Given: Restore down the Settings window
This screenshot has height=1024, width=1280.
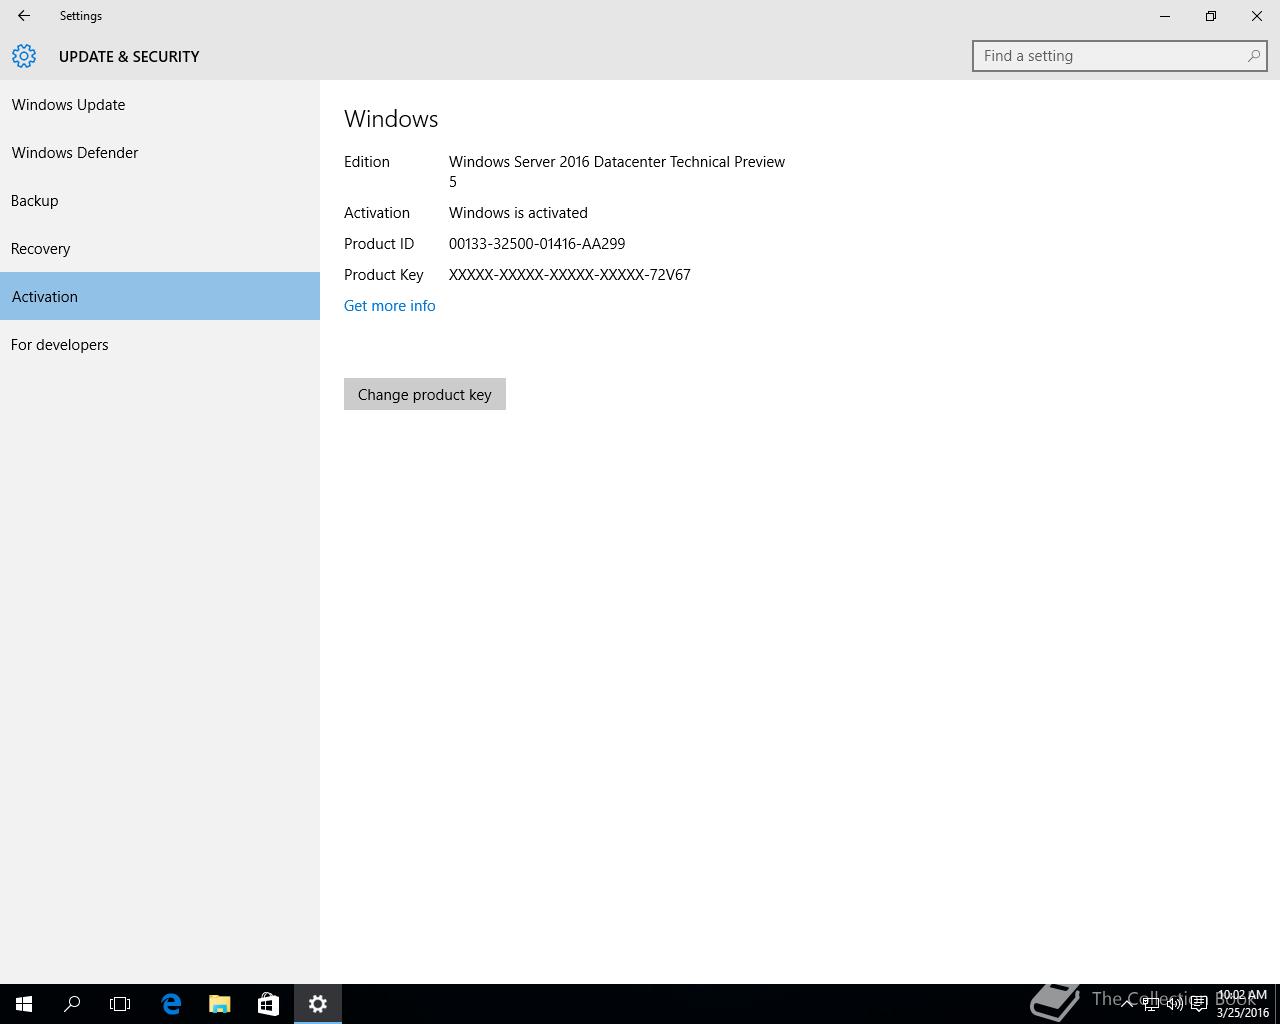Looking at the screenshot, I should click(x=1211, y=16).
